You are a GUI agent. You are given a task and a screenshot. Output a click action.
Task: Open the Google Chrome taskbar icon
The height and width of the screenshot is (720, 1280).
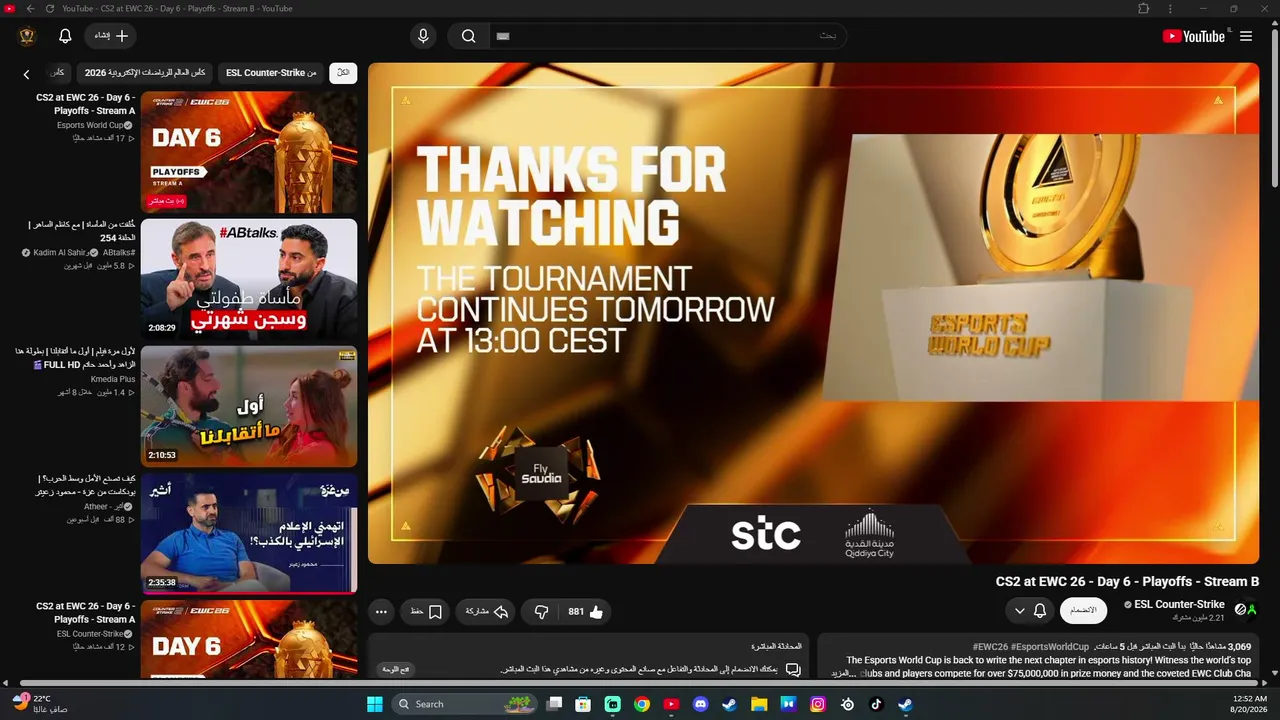[642, 704]
